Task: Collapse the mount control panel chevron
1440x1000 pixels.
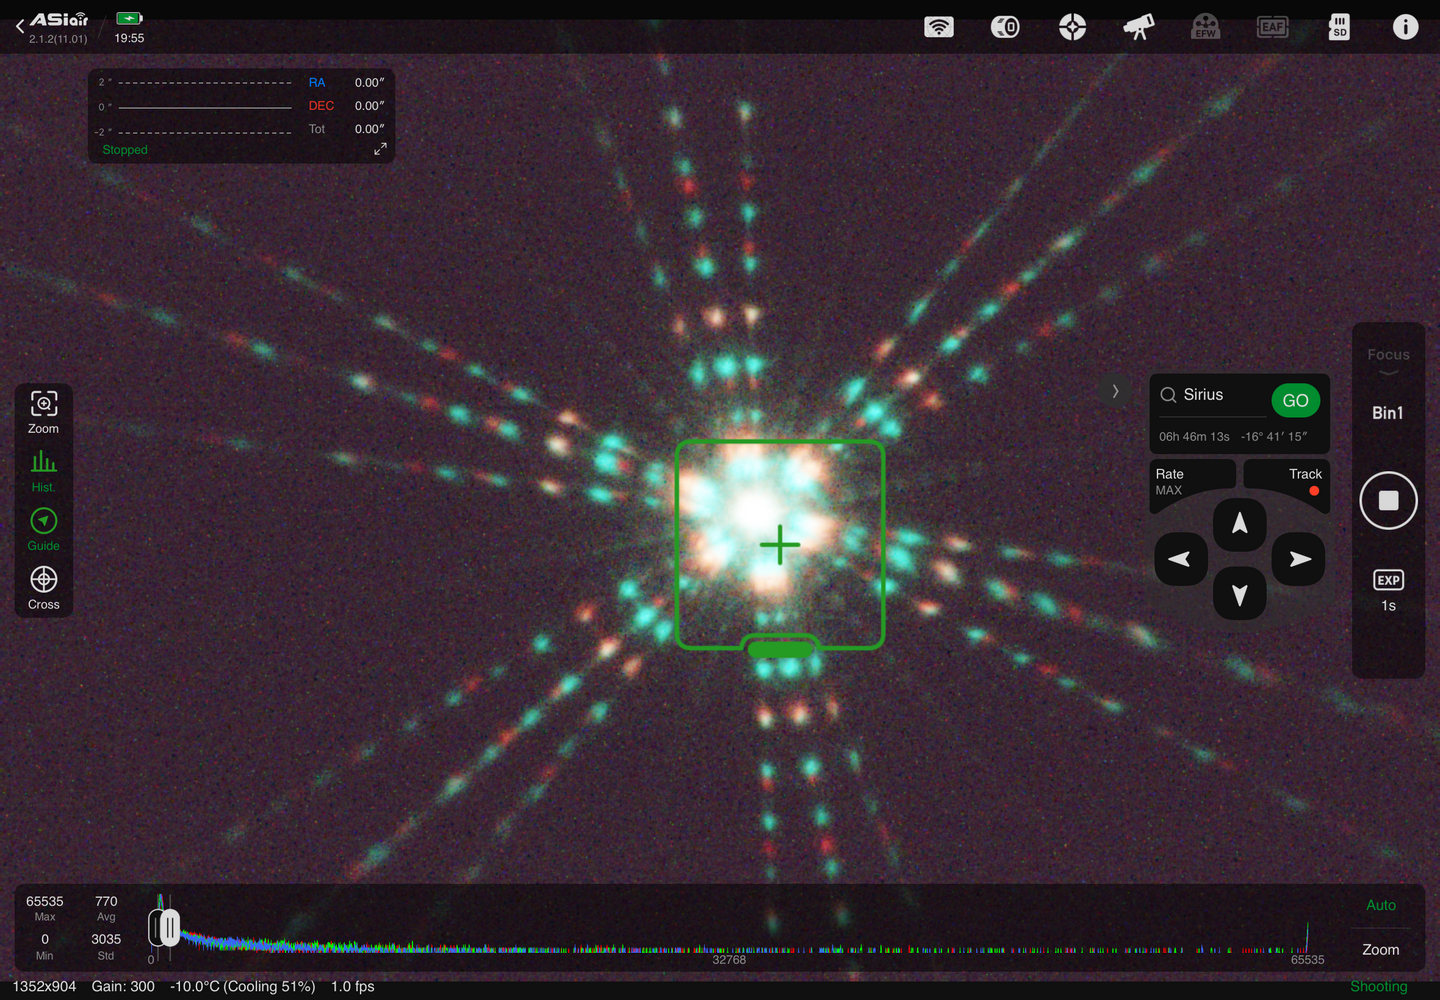Action: point(1115,391)
